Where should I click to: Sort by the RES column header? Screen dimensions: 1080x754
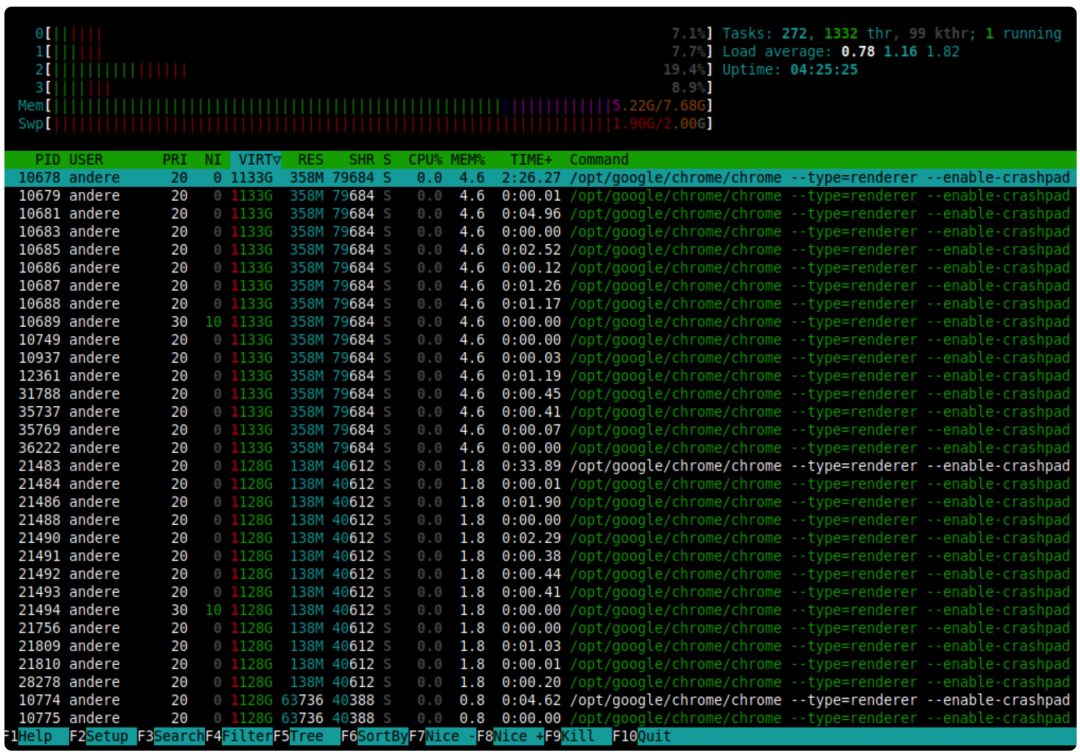point(310,160)
